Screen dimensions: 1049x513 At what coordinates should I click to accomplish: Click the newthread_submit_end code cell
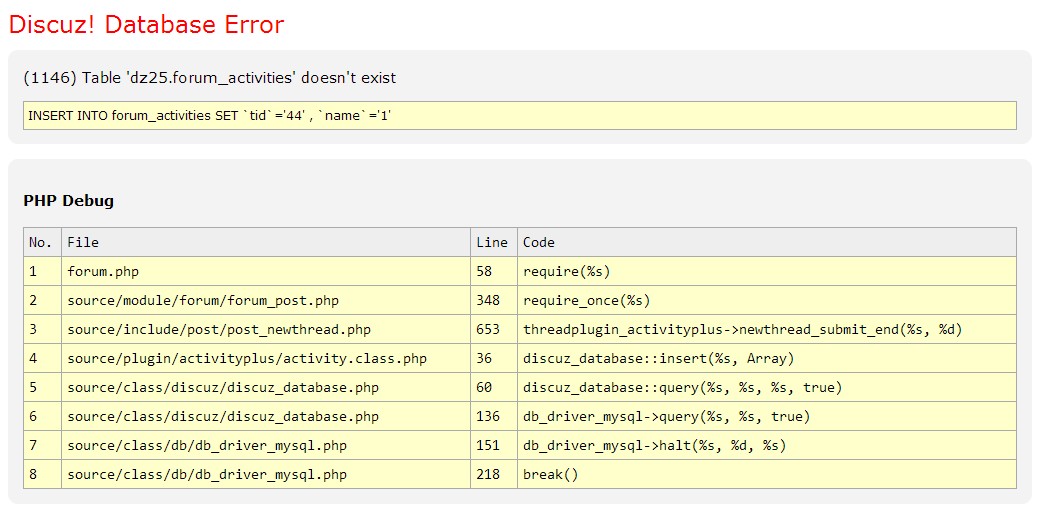point(742,329)
